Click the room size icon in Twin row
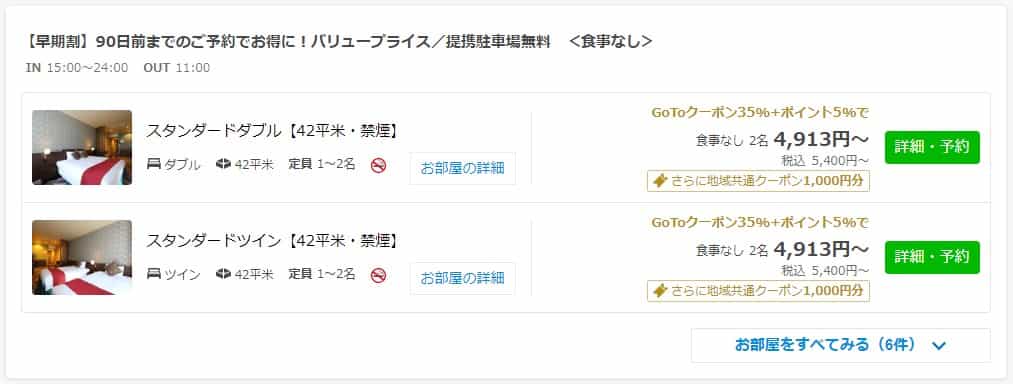1013x384 pixels. coord(224,275)
